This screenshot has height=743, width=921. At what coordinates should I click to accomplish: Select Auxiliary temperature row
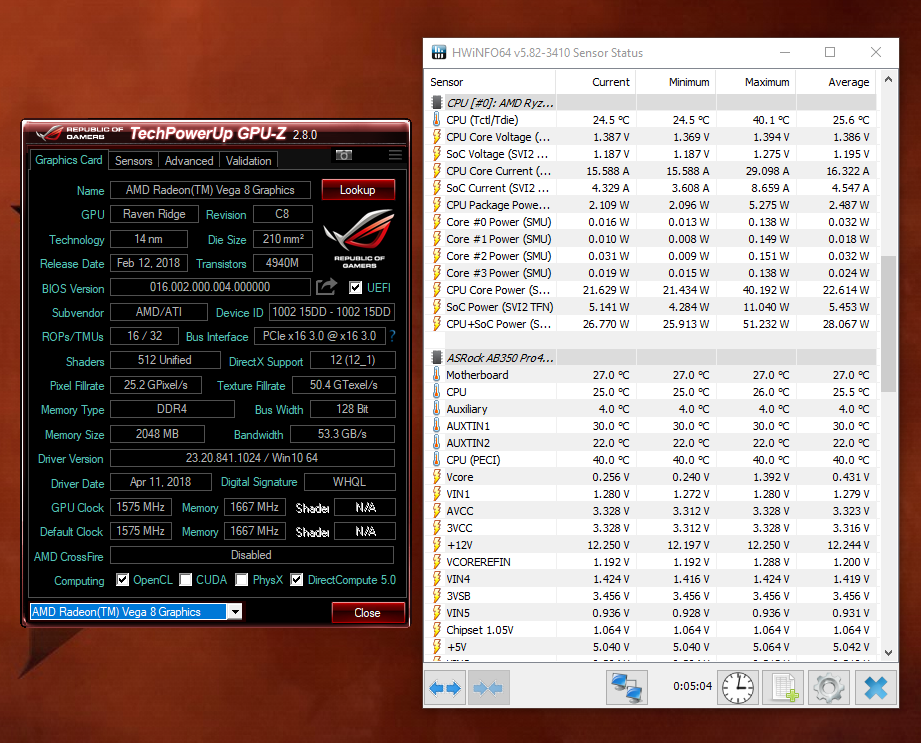pos(651,409)
